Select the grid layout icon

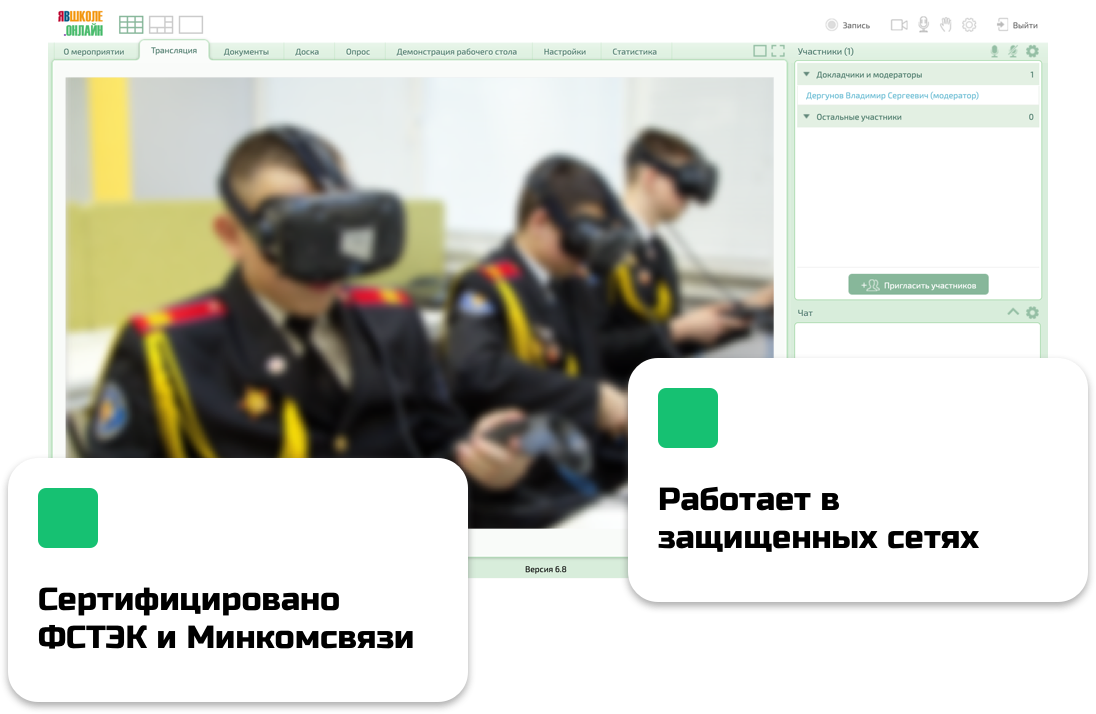(x=131, y=24)
